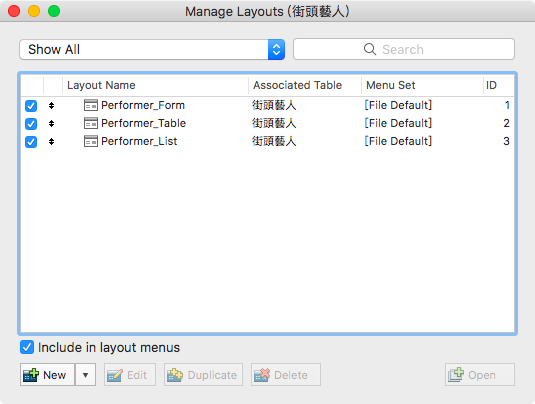
Task: Click associated table cell of Performer_Form
Action: [x=274, y=105]
